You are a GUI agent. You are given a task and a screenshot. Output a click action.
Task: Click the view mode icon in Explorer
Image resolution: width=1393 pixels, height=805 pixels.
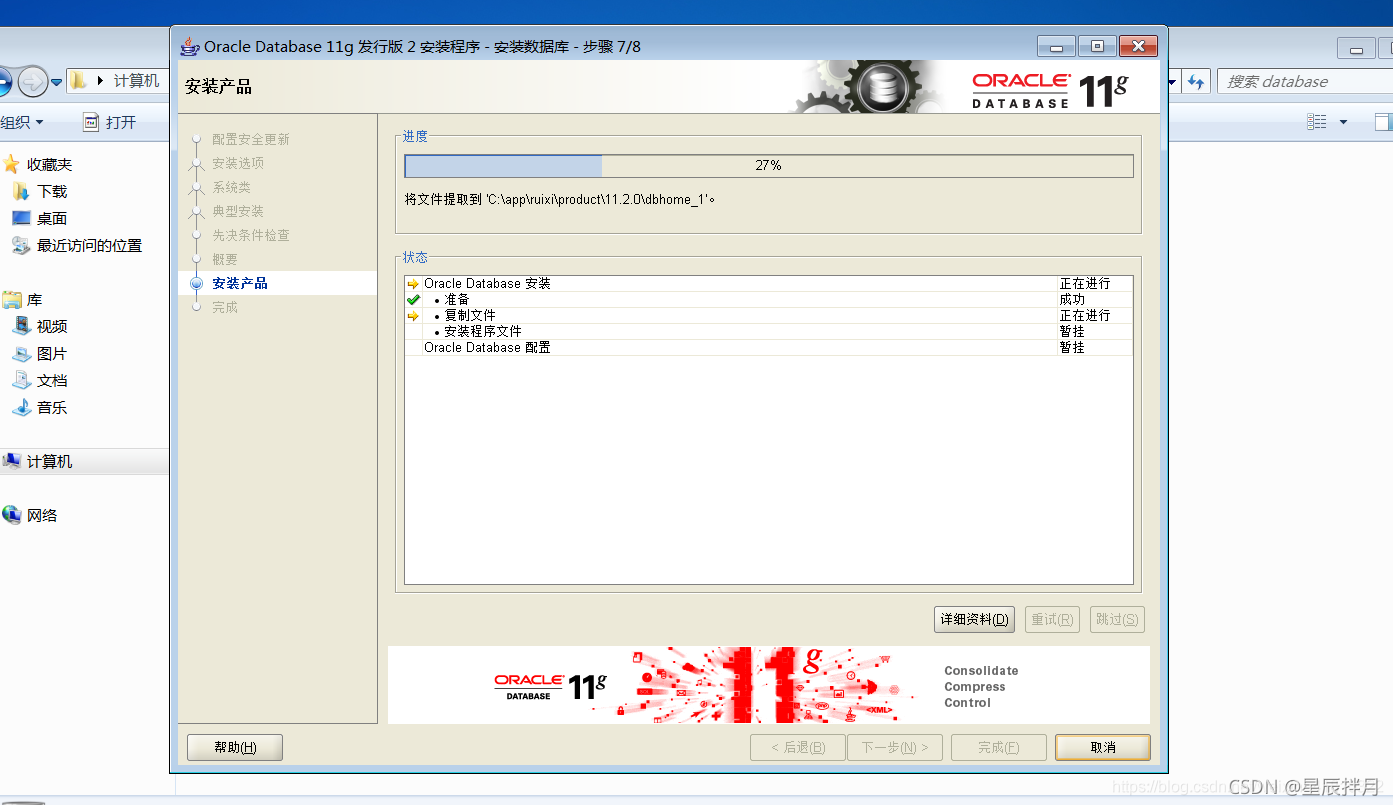(x=1317, y=122)
